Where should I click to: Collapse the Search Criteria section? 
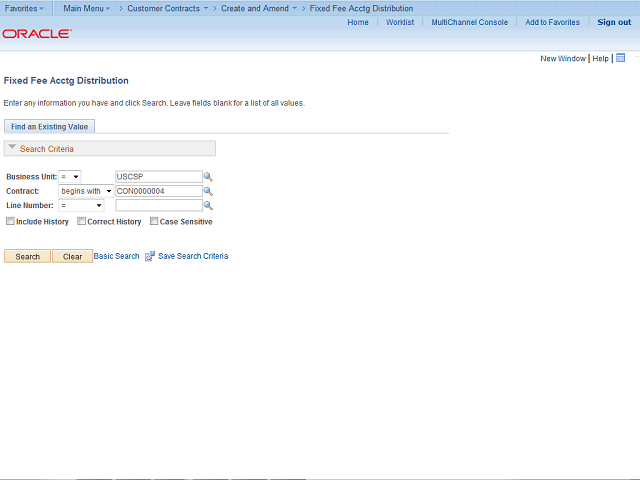(x=12, y=147)
